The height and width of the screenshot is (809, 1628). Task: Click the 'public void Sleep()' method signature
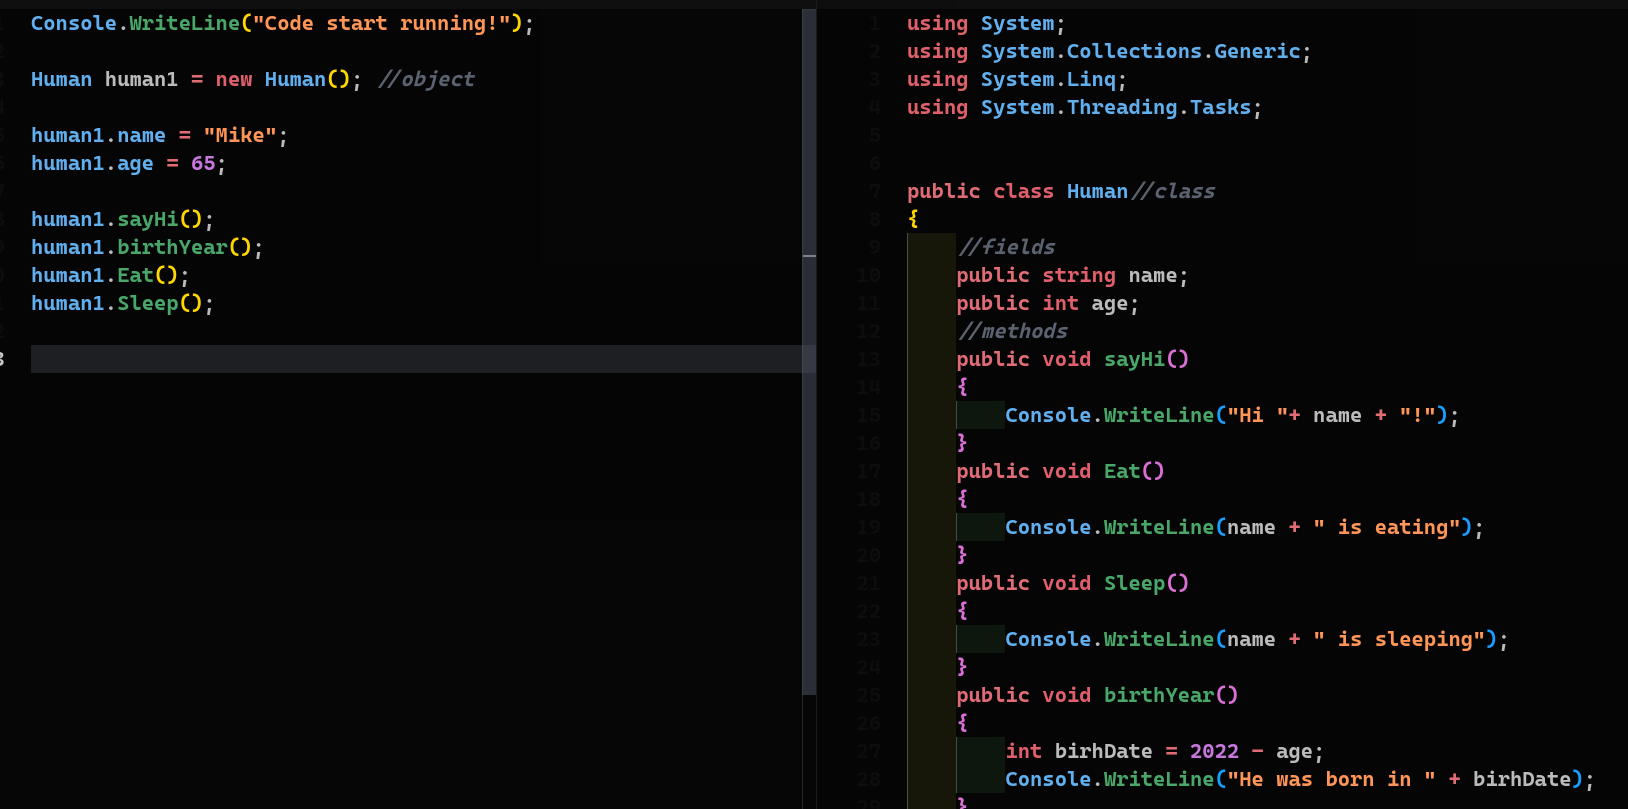point(1073,583)
